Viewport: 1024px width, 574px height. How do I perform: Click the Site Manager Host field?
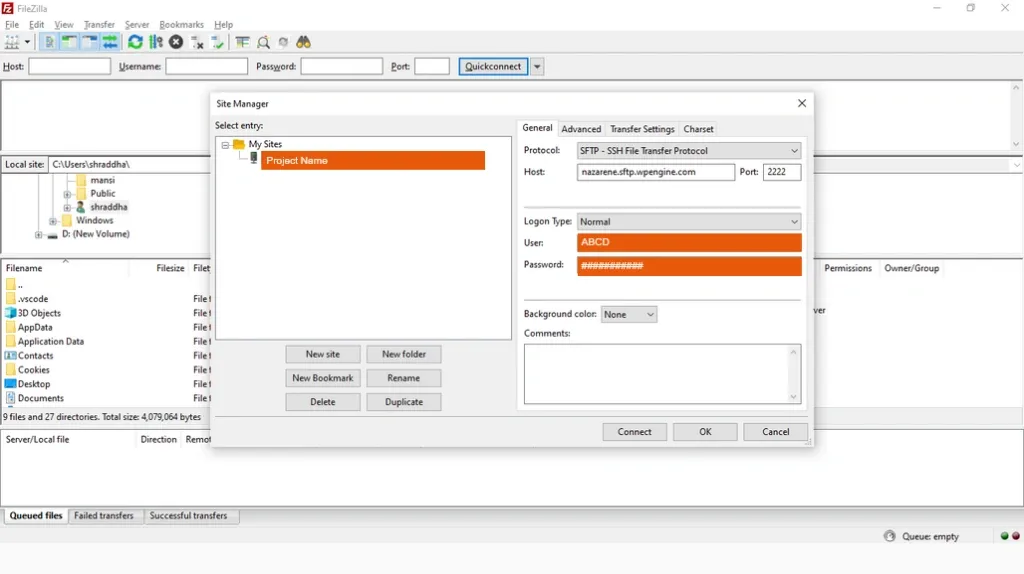[x=656, y=172]
